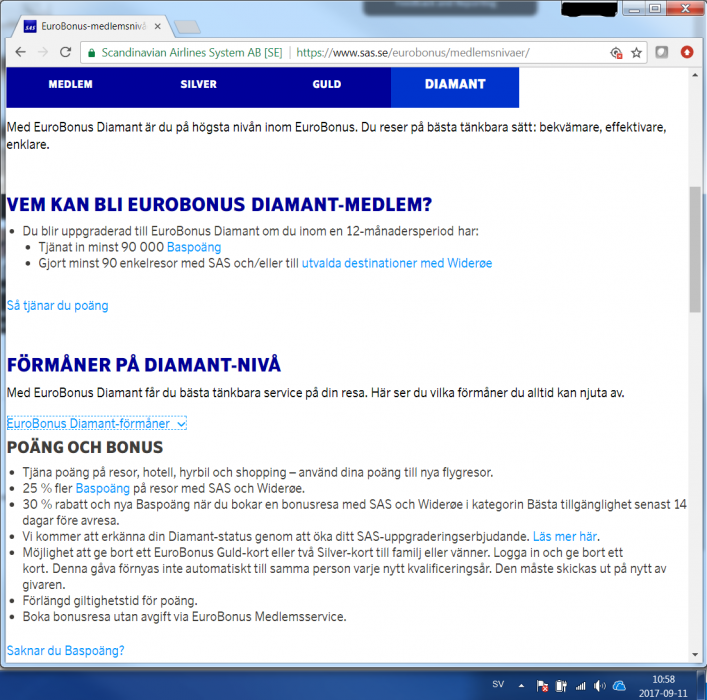Follow the 'utvalda destinationer med Widerøe' link
The width and height of the screenshot is (707, 700).
(410, 263)
